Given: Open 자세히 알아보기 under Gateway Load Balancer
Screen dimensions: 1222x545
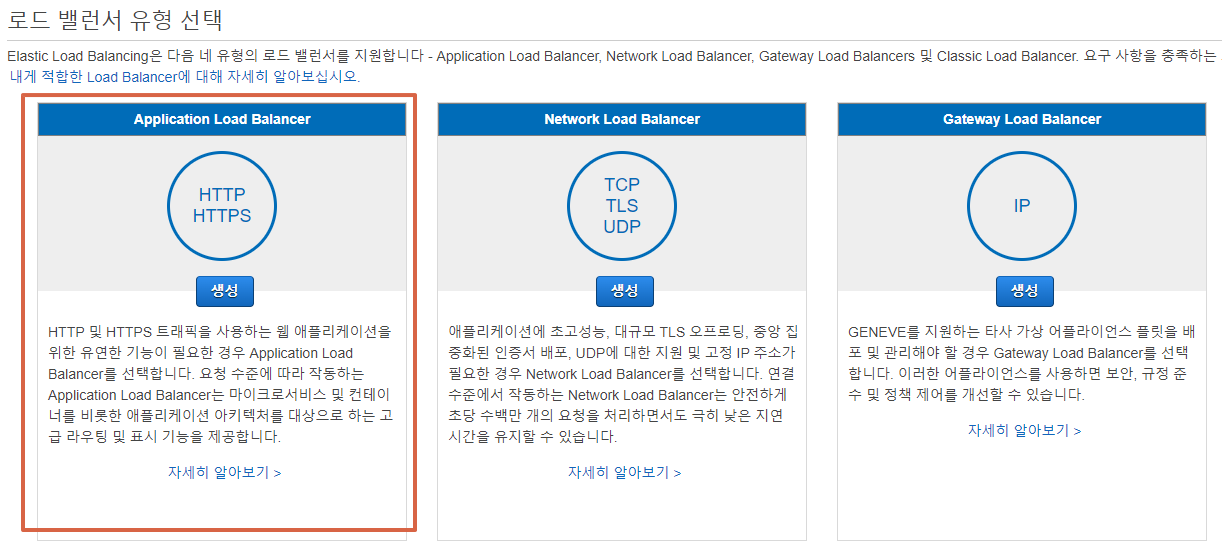Looking at the screenshot, I should click(x=1025, y=430).
